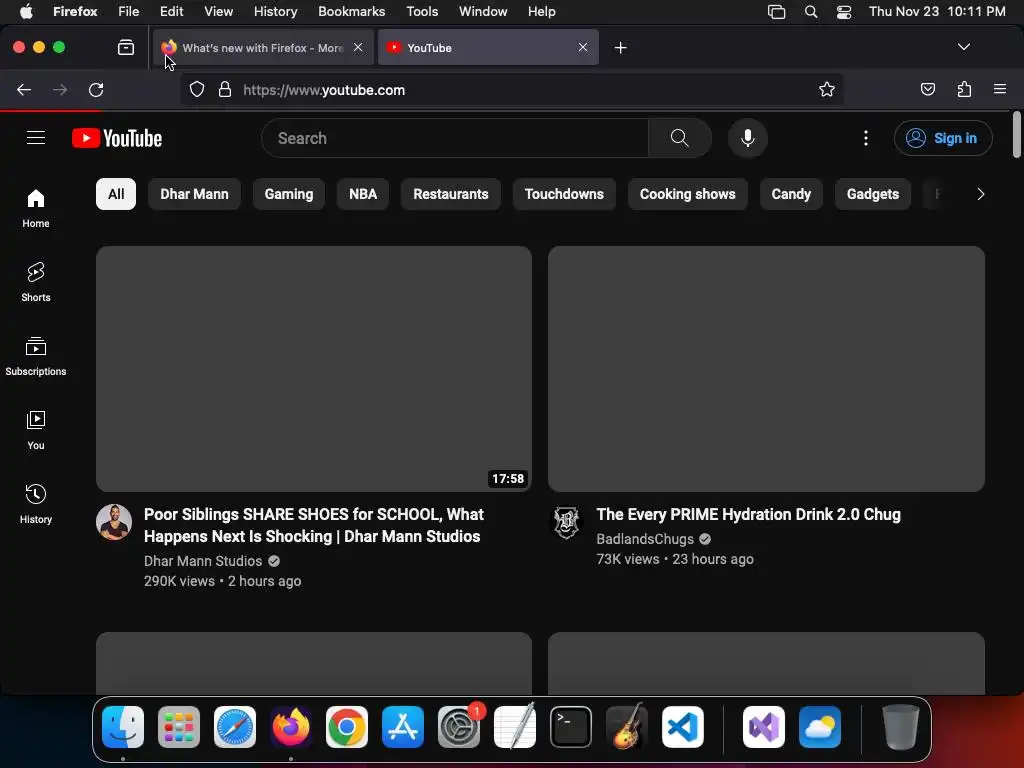Select the Cooking shows filter chip
Screen dimensions: 1024x768
(x=688, y=194)
